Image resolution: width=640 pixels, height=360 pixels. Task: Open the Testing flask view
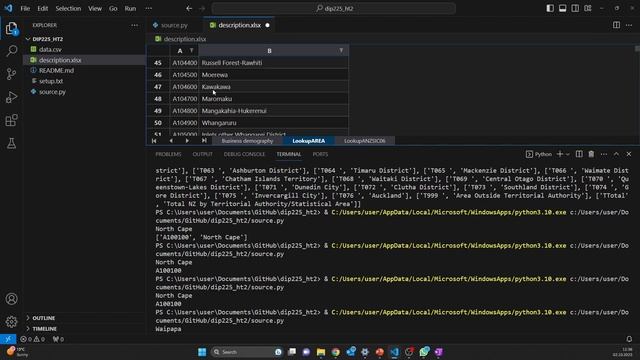[11, 143]
